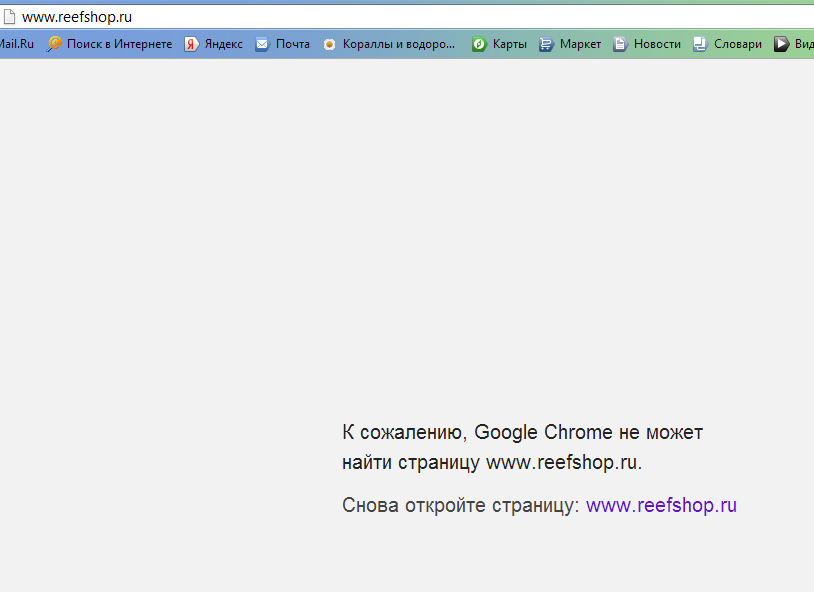The image size is (814, 592).
Task: Open the Поиск в Интернете bookmark label
Action: pos(119,44)
